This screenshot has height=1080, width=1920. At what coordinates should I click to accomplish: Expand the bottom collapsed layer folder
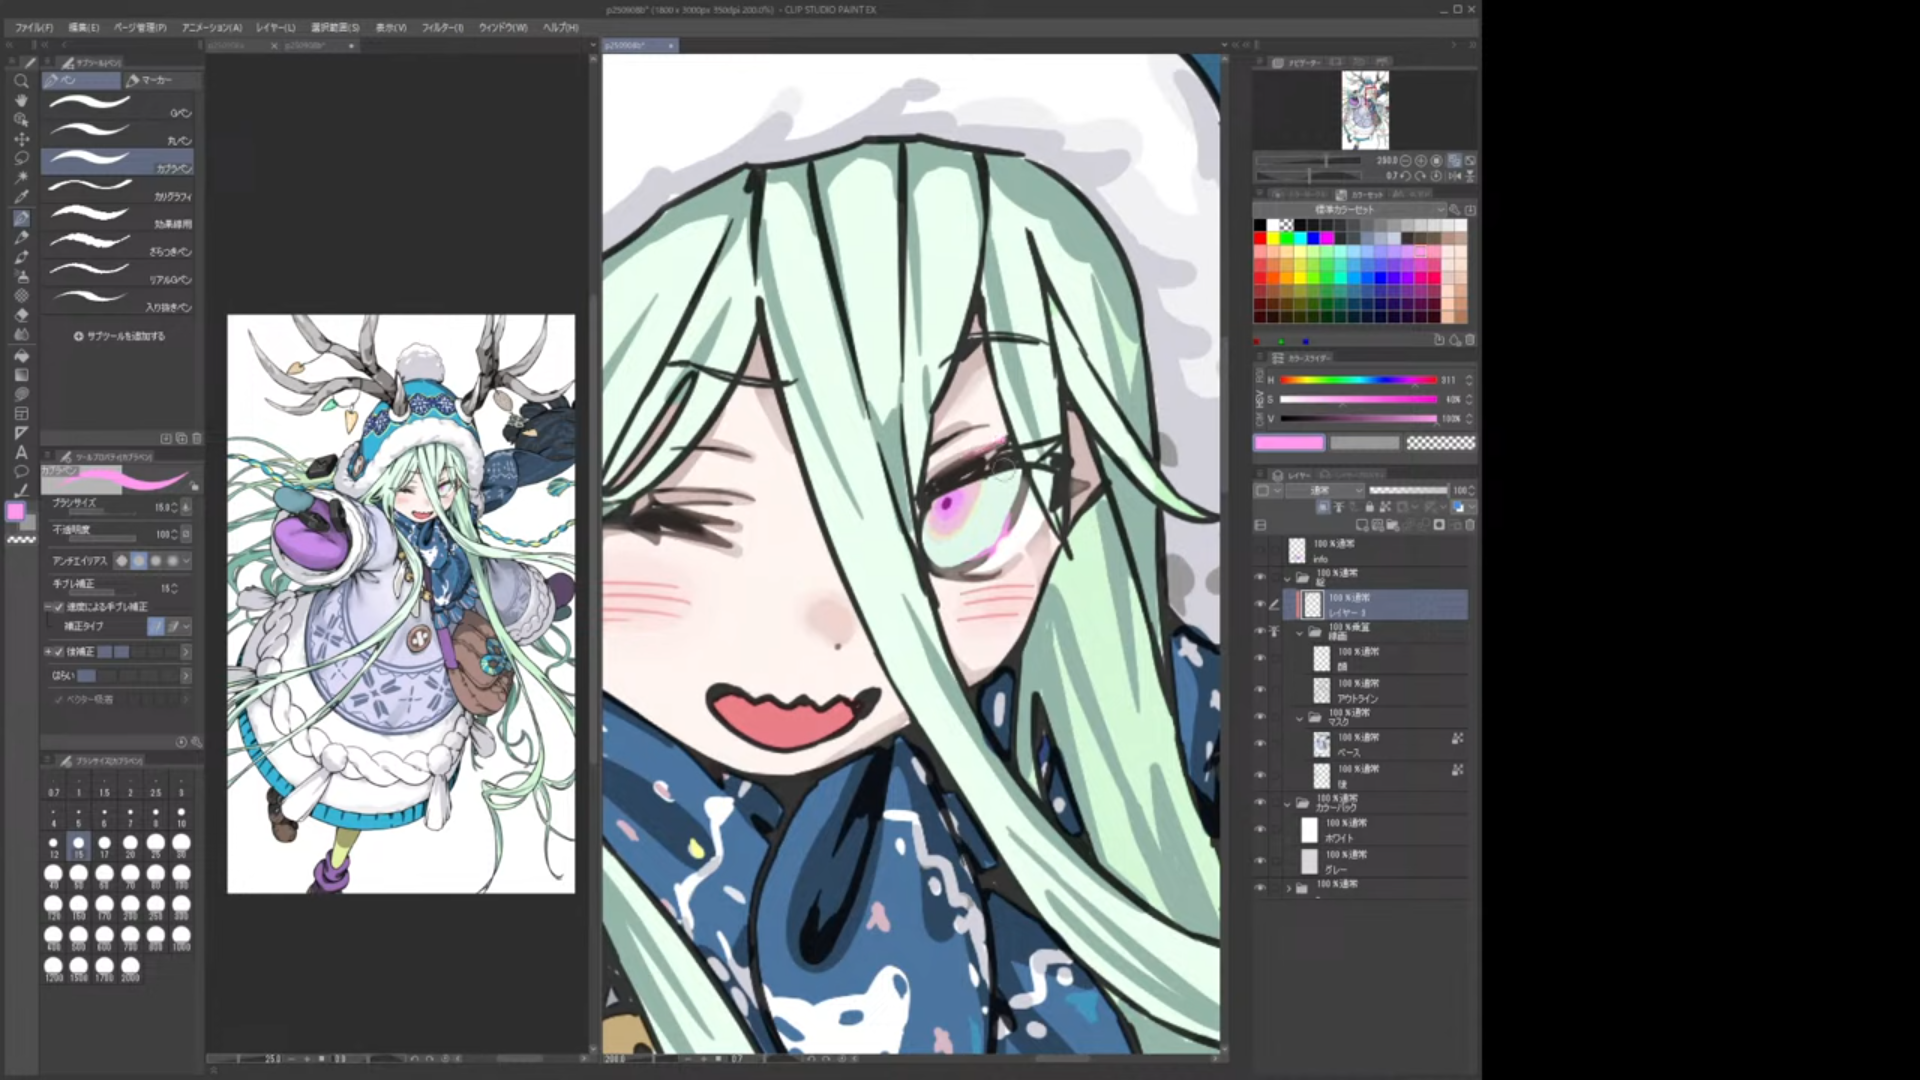click(x=1288, y=887)
